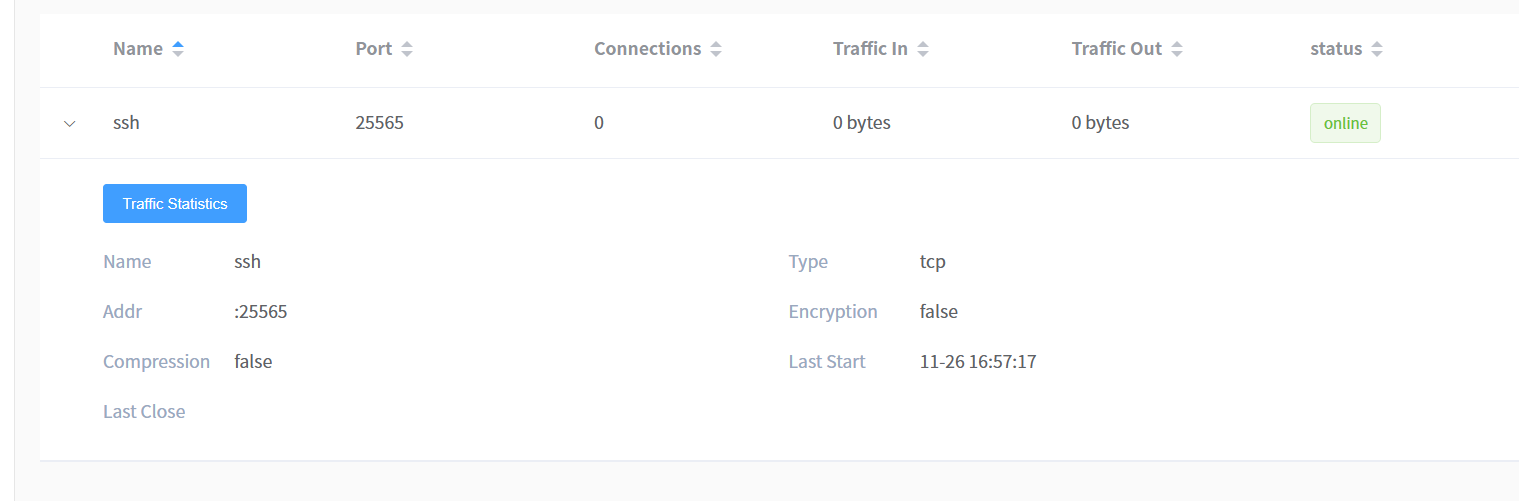Click the 0 bytes Traffic In cell

coord(861,123)
